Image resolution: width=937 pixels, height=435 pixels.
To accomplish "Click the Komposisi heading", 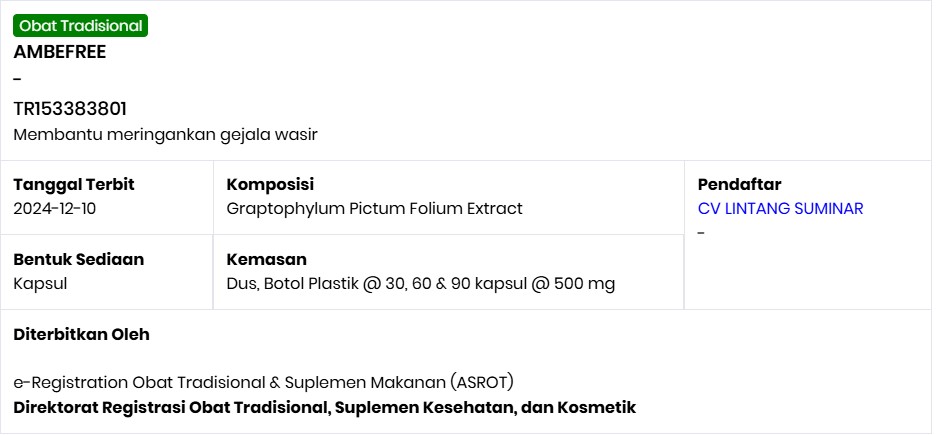I will pos(270,184).
